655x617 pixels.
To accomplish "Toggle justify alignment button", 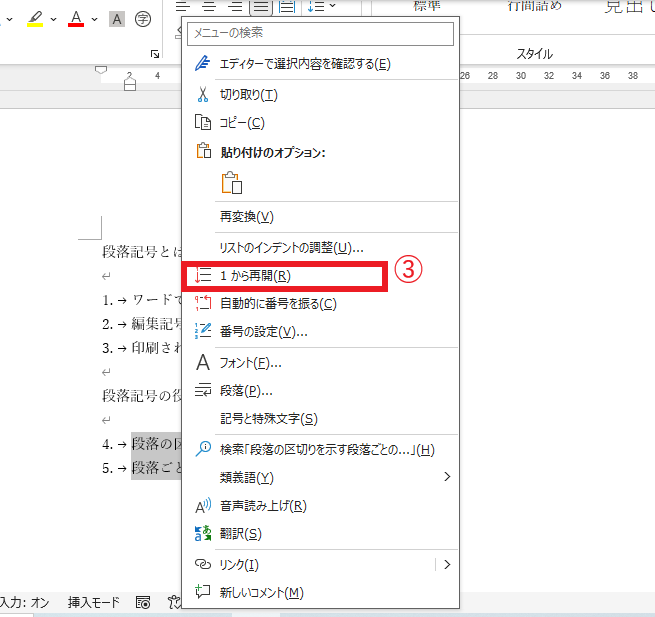I will point(261,6).
